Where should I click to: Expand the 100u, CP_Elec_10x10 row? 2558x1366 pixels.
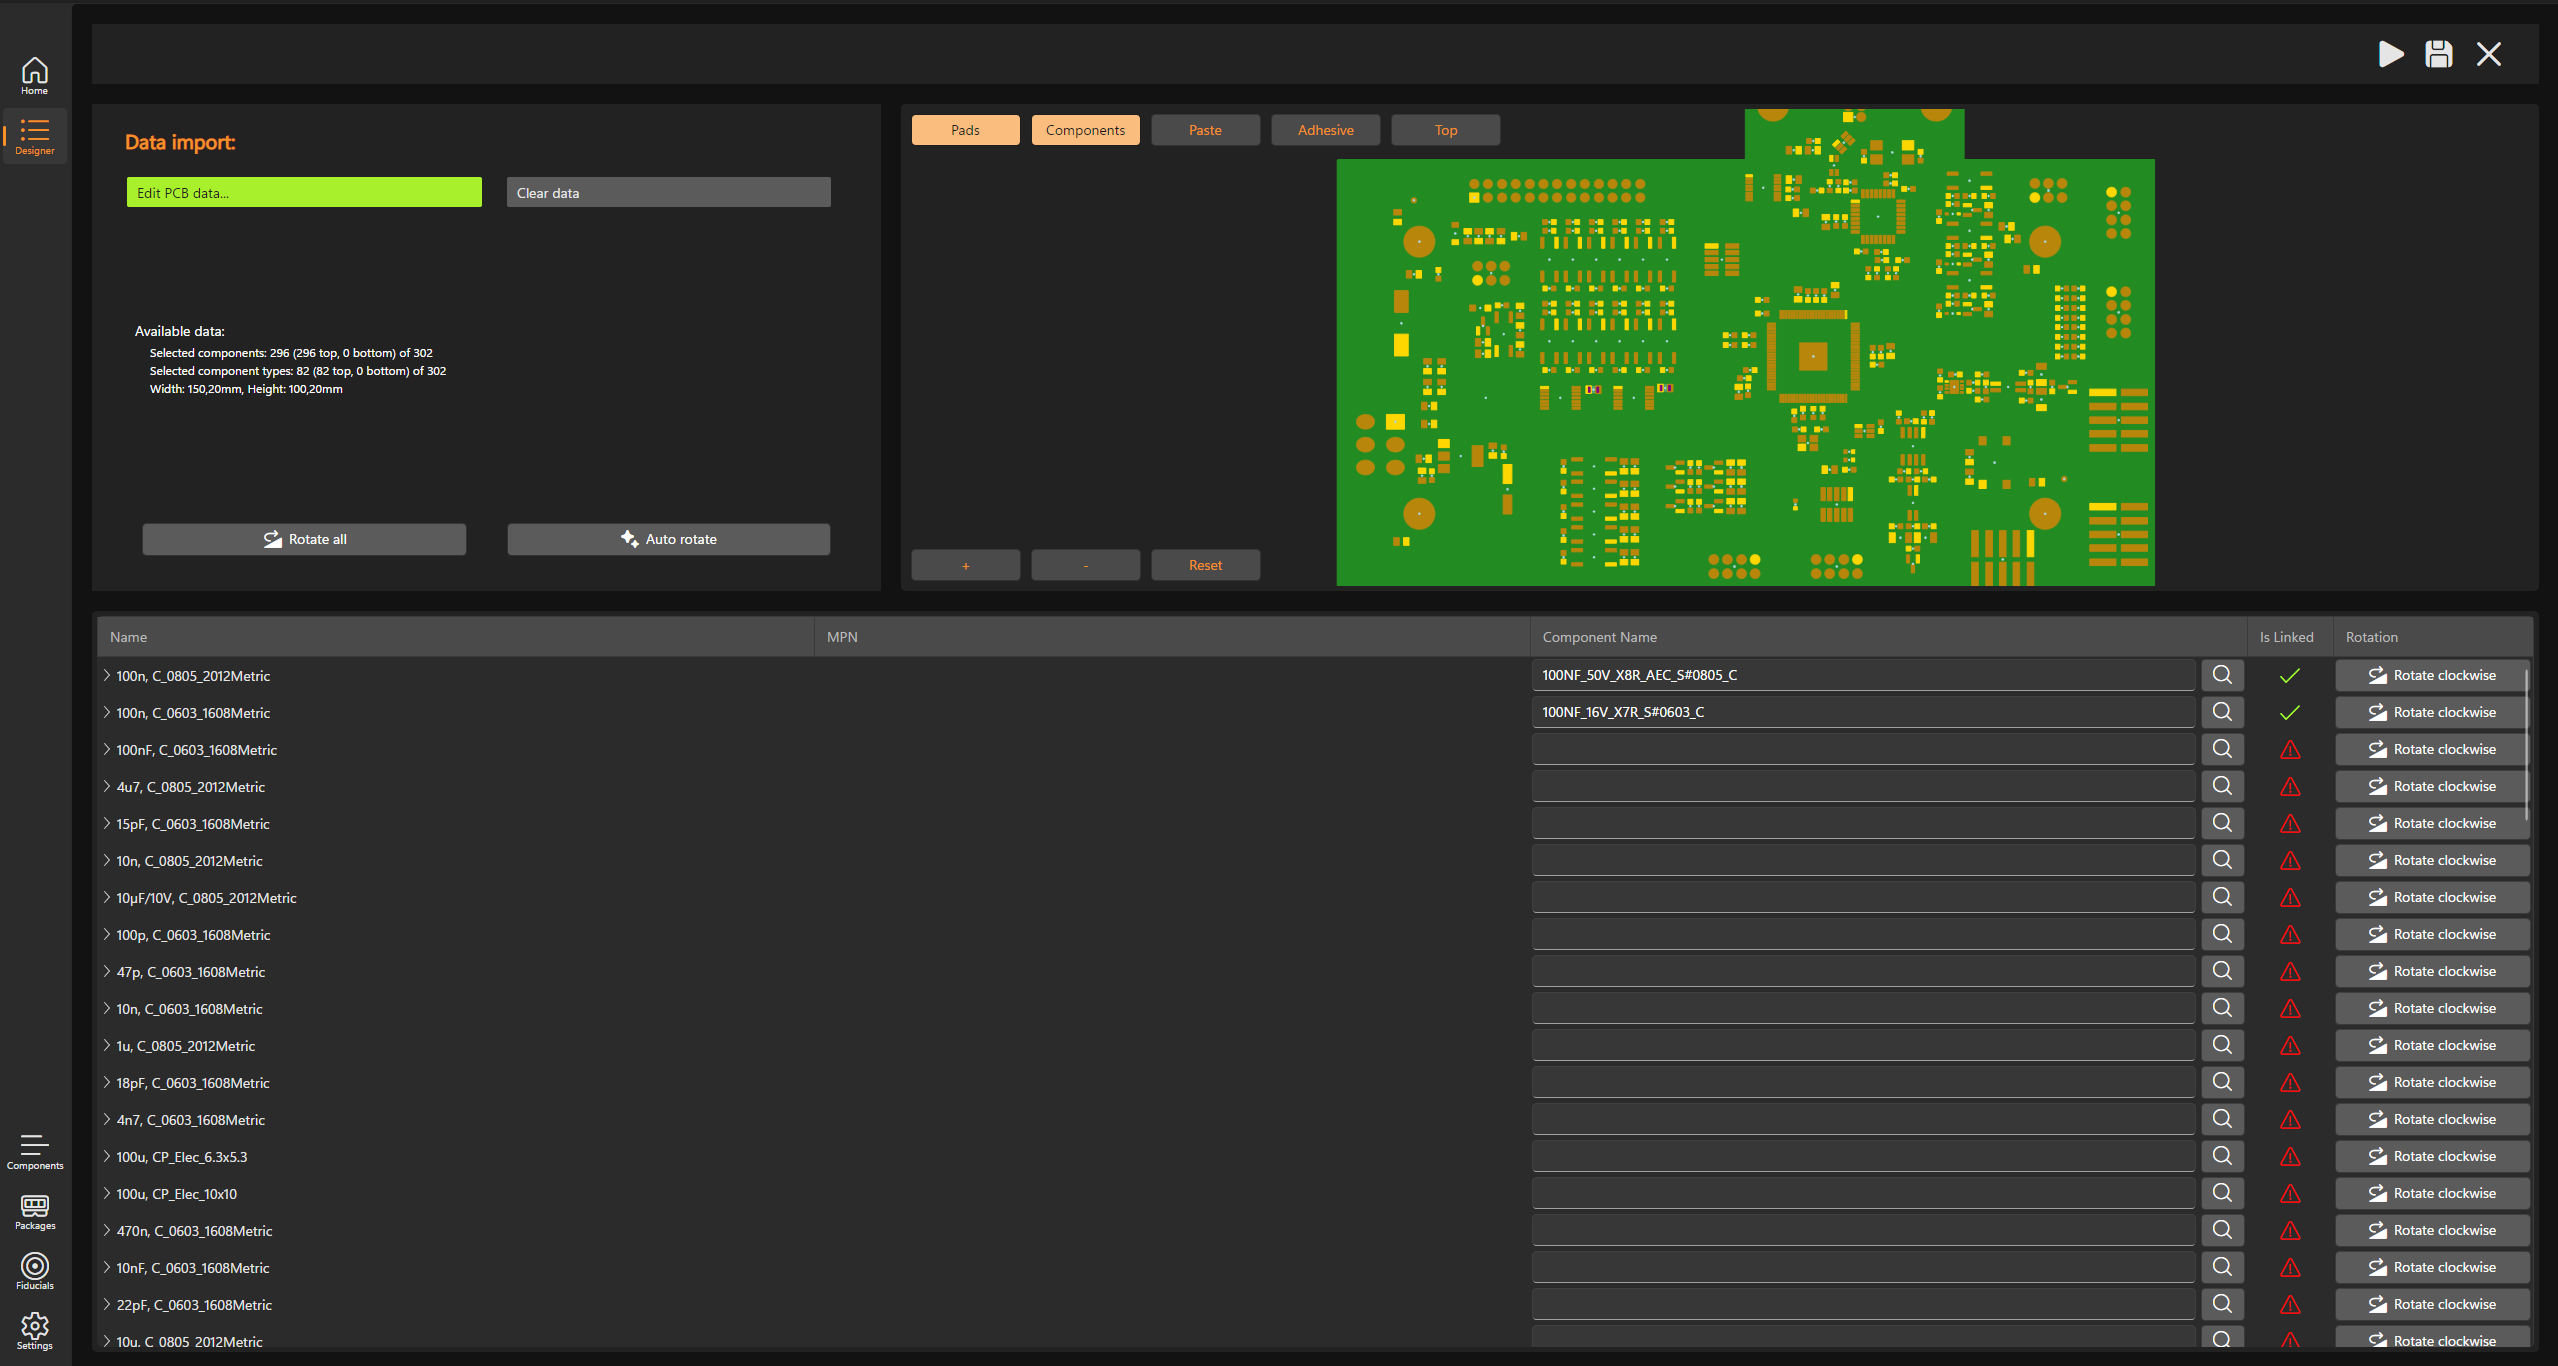tap(107, 1194)
